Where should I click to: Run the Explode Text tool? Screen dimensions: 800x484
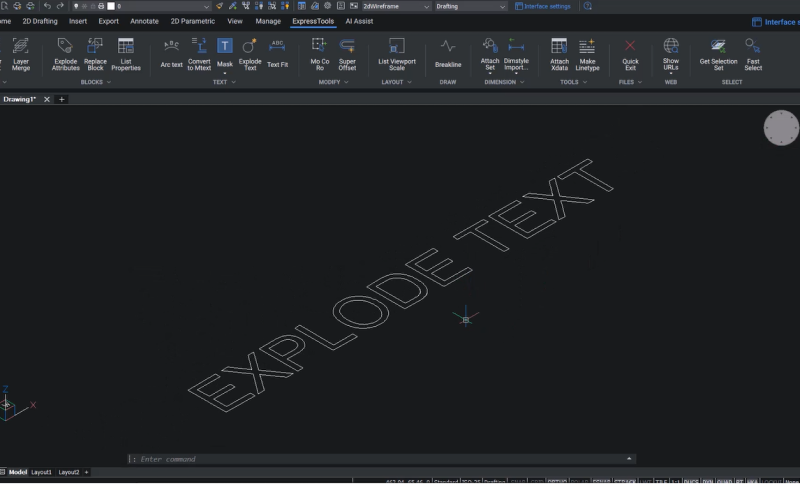[250, 54]
